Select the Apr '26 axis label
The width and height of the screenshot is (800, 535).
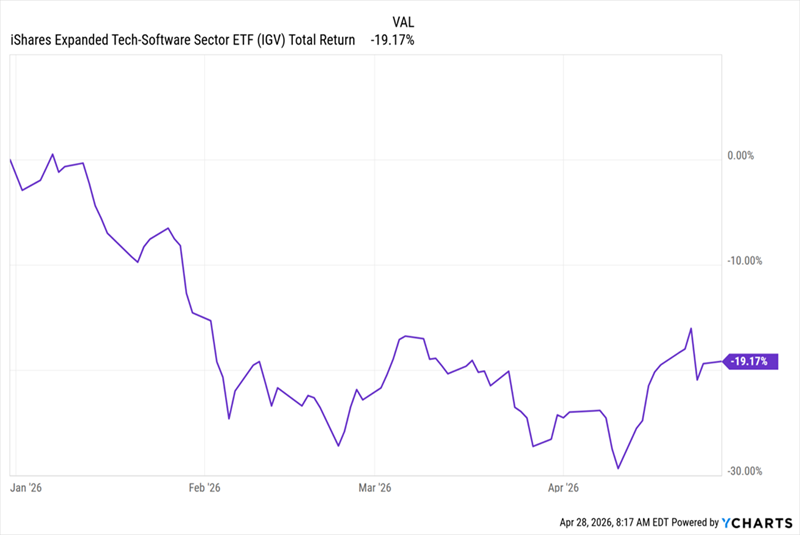[x=564, y=488]
